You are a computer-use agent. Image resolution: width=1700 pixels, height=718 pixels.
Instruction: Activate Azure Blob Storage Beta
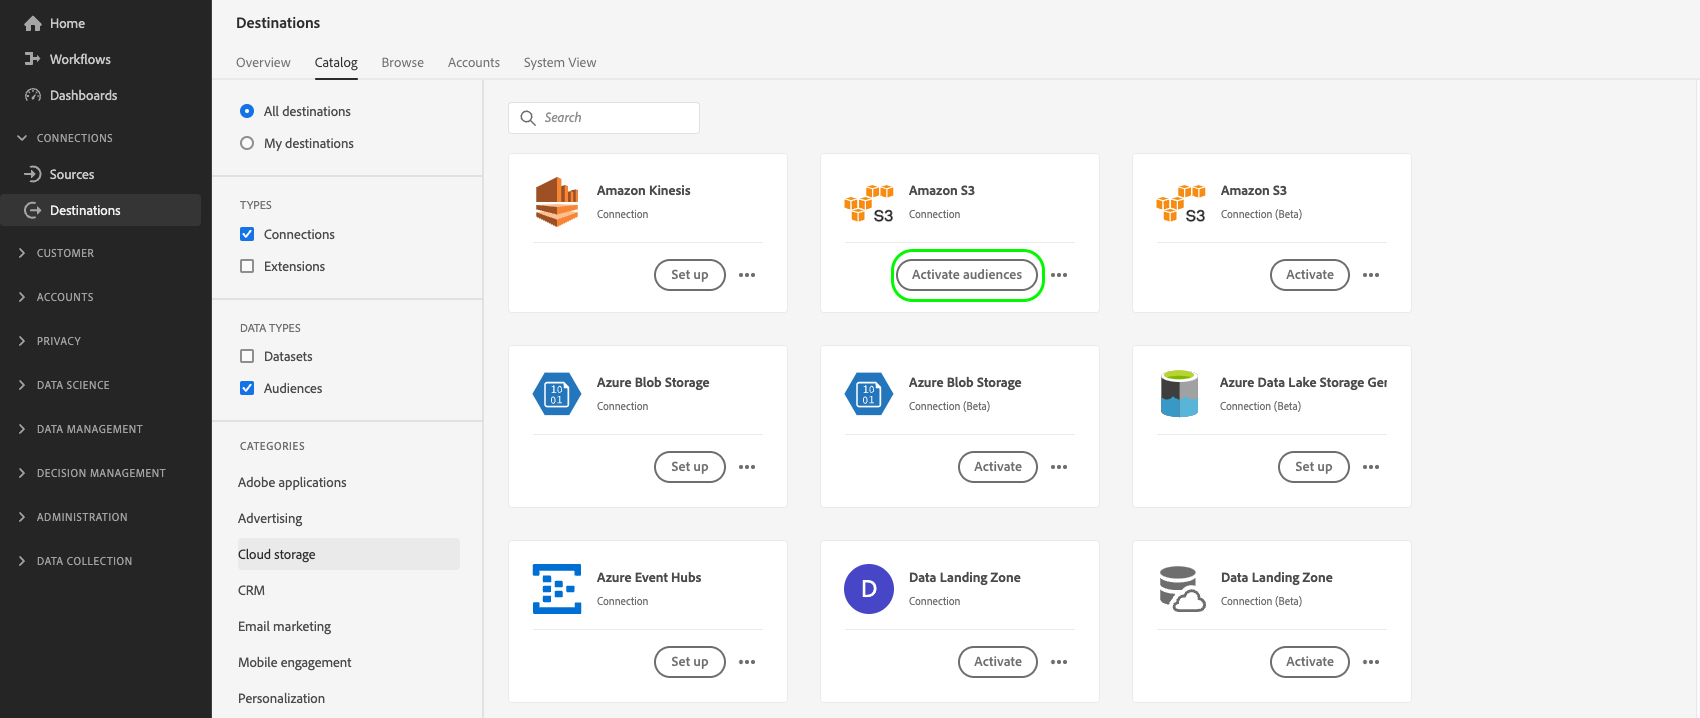click(x=998, y=467)
